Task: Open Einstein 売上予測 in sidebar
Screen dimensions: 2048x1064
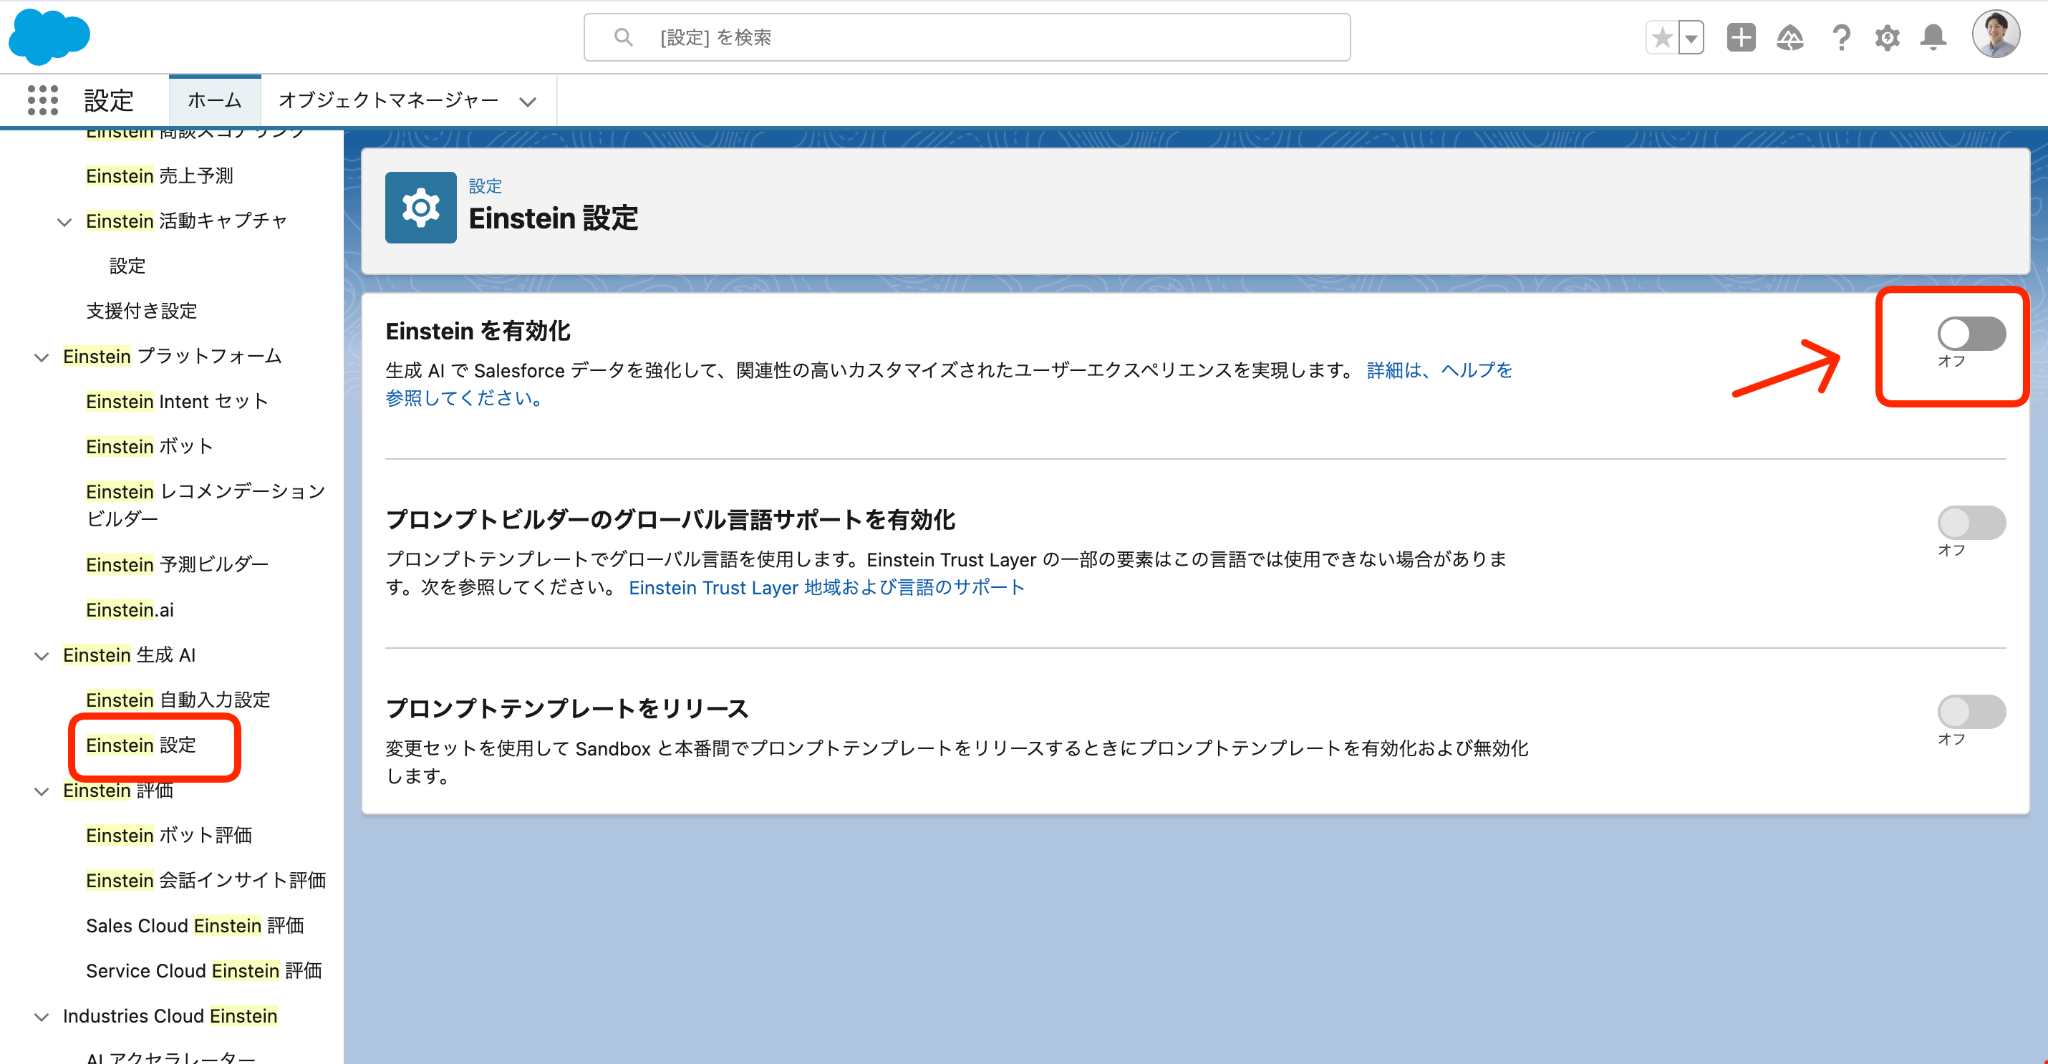Action: coord(159,176)
